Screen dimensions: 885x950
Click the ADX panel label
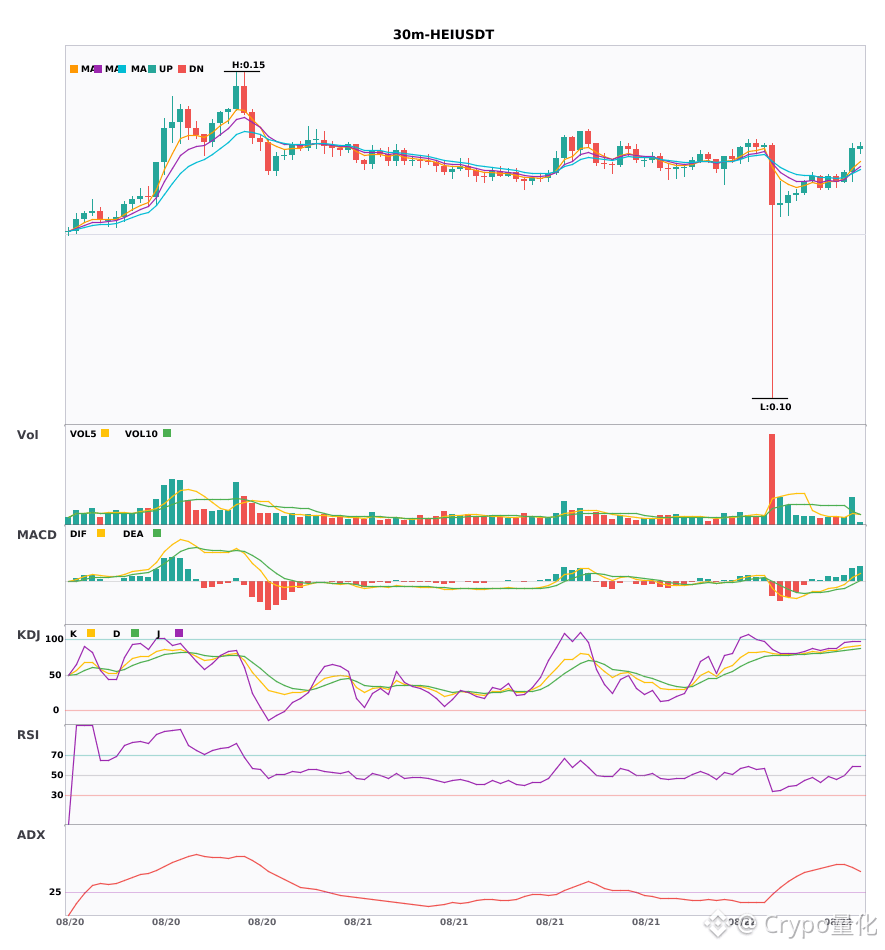[31, 835]
